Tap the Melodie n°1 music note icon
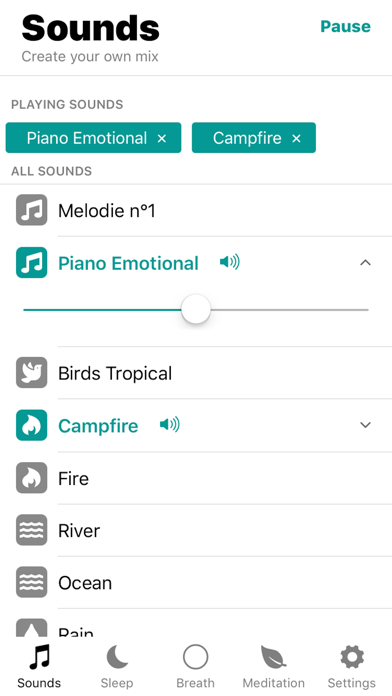The width and height of the screenshot is (392, 696). (x=32, y=210)
